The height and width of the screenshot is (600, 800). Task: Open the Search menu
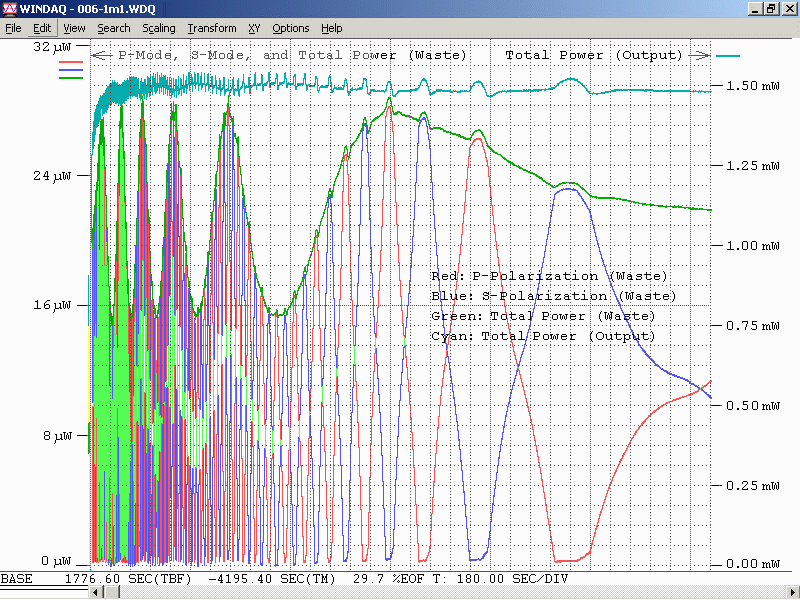pos(114,28)
